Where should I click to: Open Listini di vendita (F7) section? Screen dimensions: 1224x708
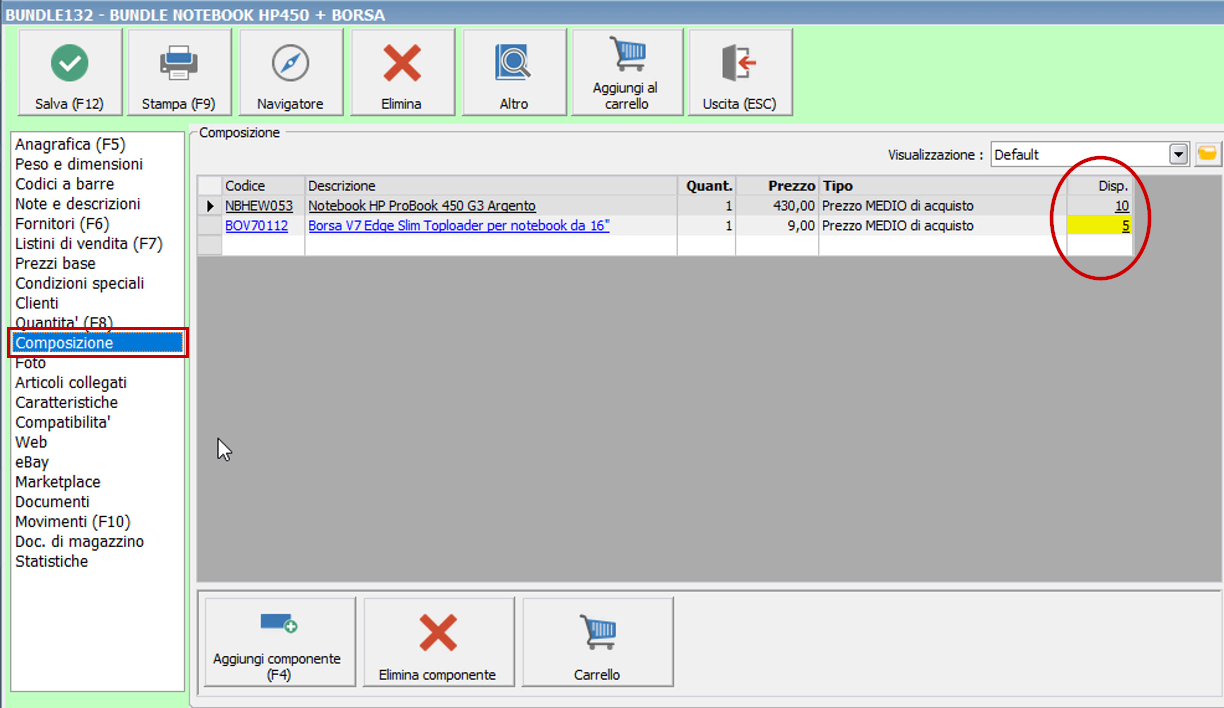pyautogui.click(x=88, y=244)
